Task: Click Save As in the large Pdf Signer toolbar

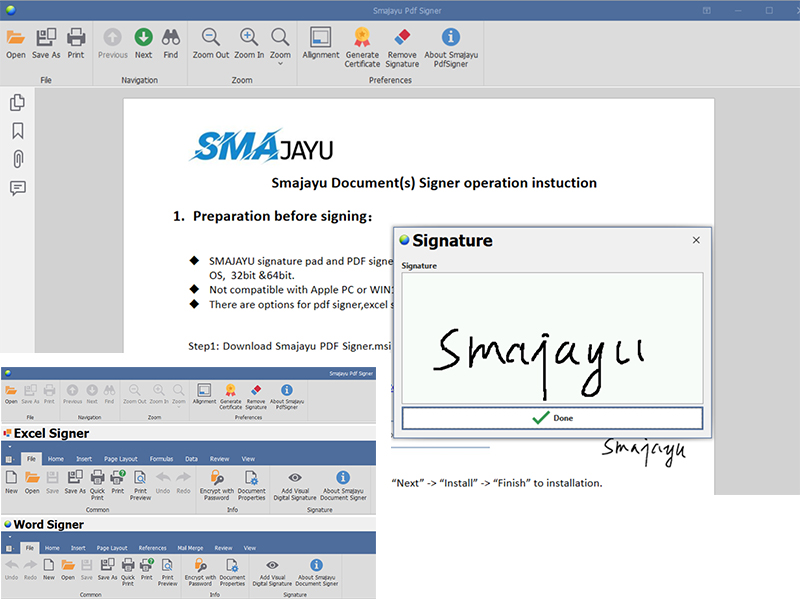Action: tap(46, 44)
